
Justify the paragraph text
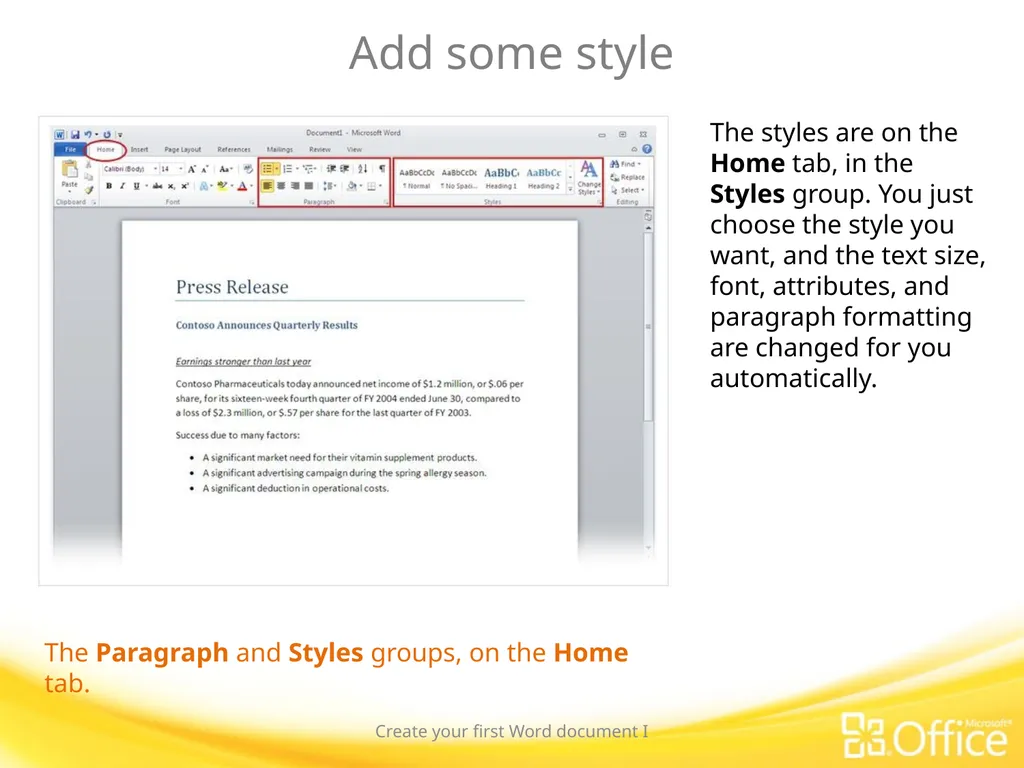pyautogui.click(x=308, y=186)
